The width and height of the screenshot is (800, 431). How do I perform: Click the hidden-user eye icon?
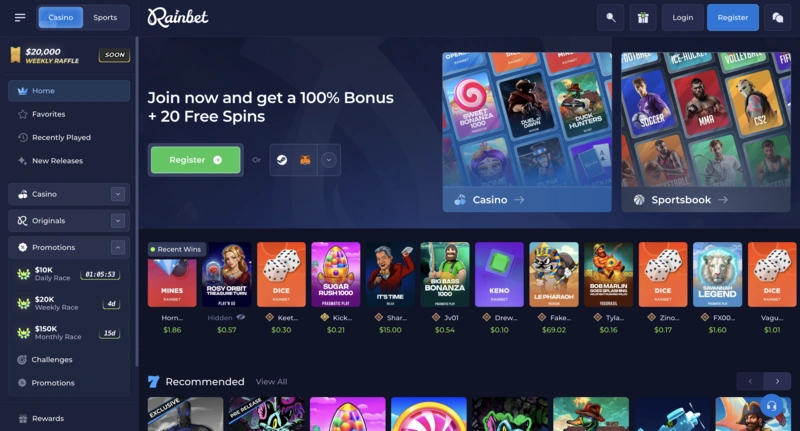coord(241,317)
